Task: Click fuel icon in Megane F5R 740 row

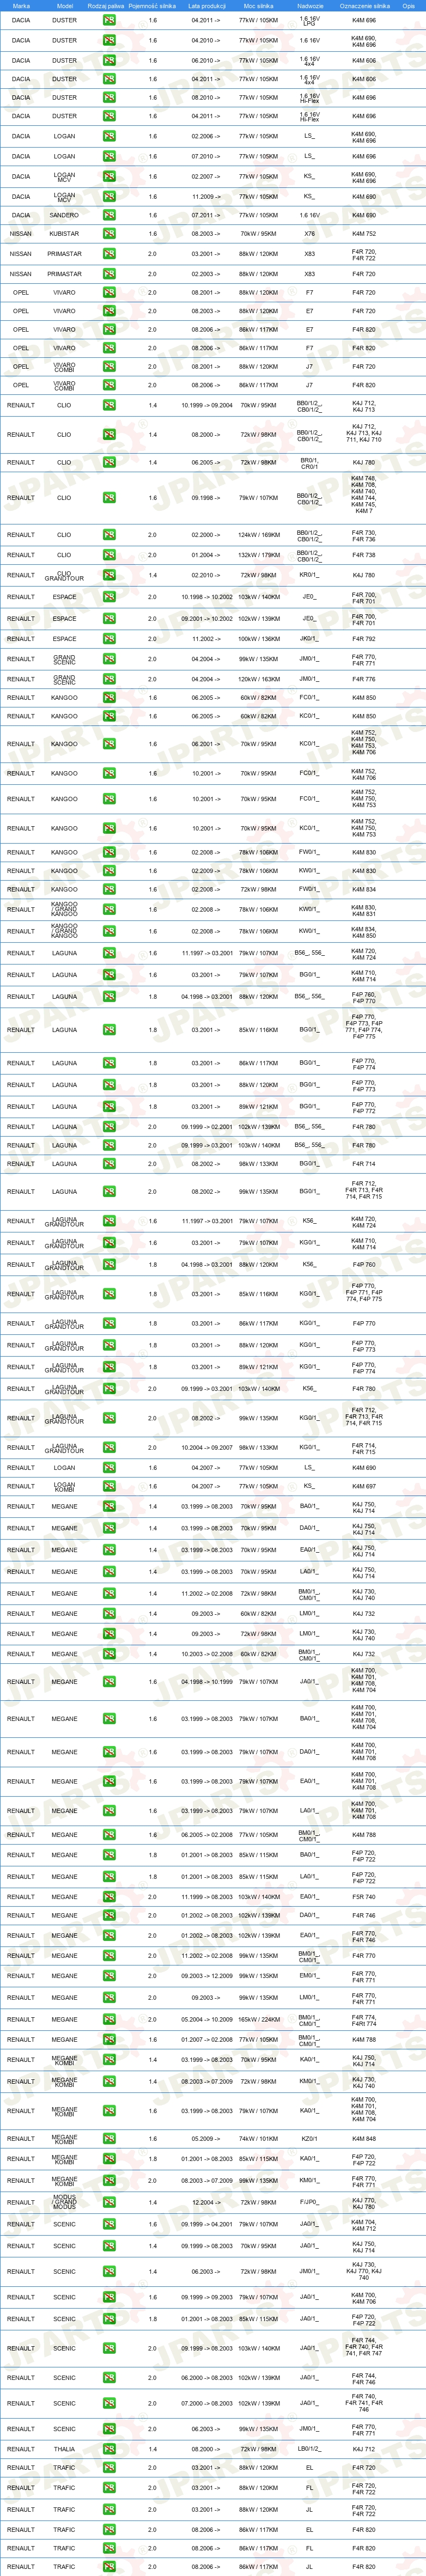Action: click(x=109, y=1896)
